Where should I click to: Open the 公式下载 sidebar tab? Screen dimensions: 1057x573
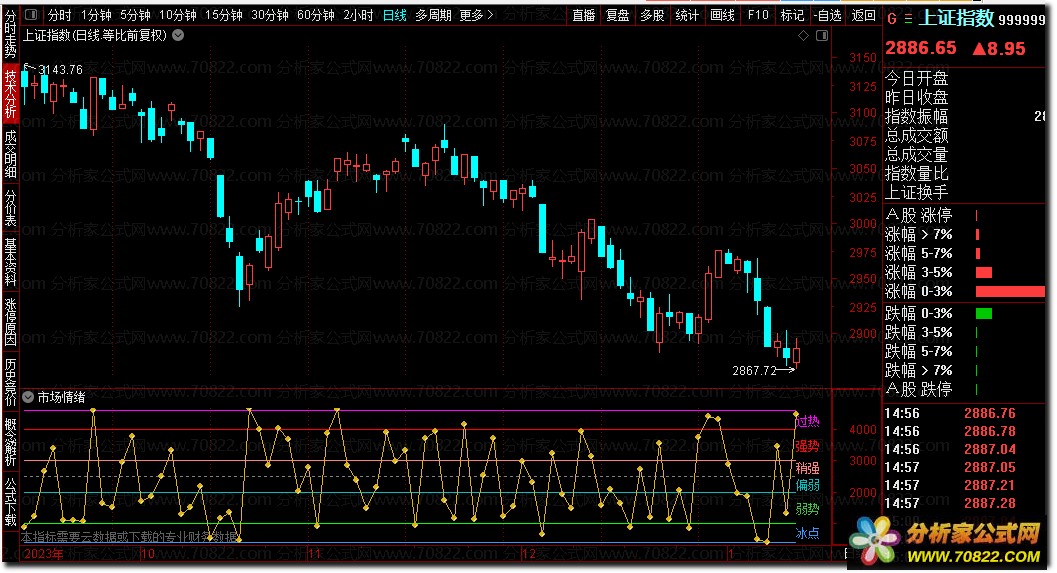point(10,502)
